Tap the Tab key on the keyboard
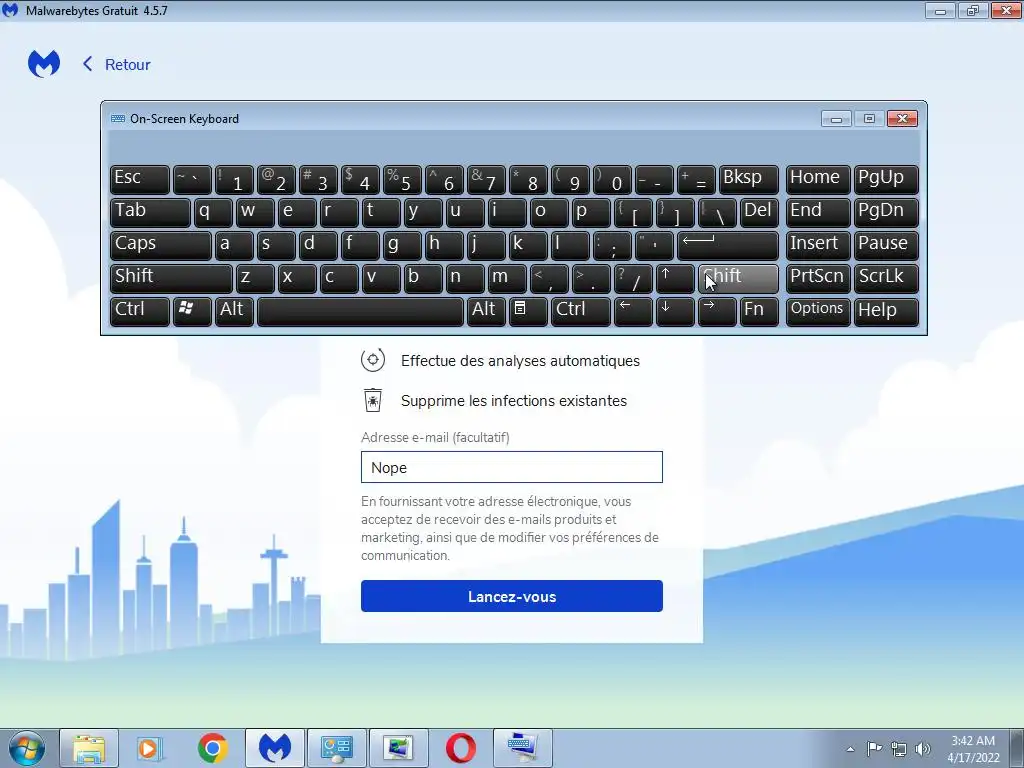 (x=150, y=212)
